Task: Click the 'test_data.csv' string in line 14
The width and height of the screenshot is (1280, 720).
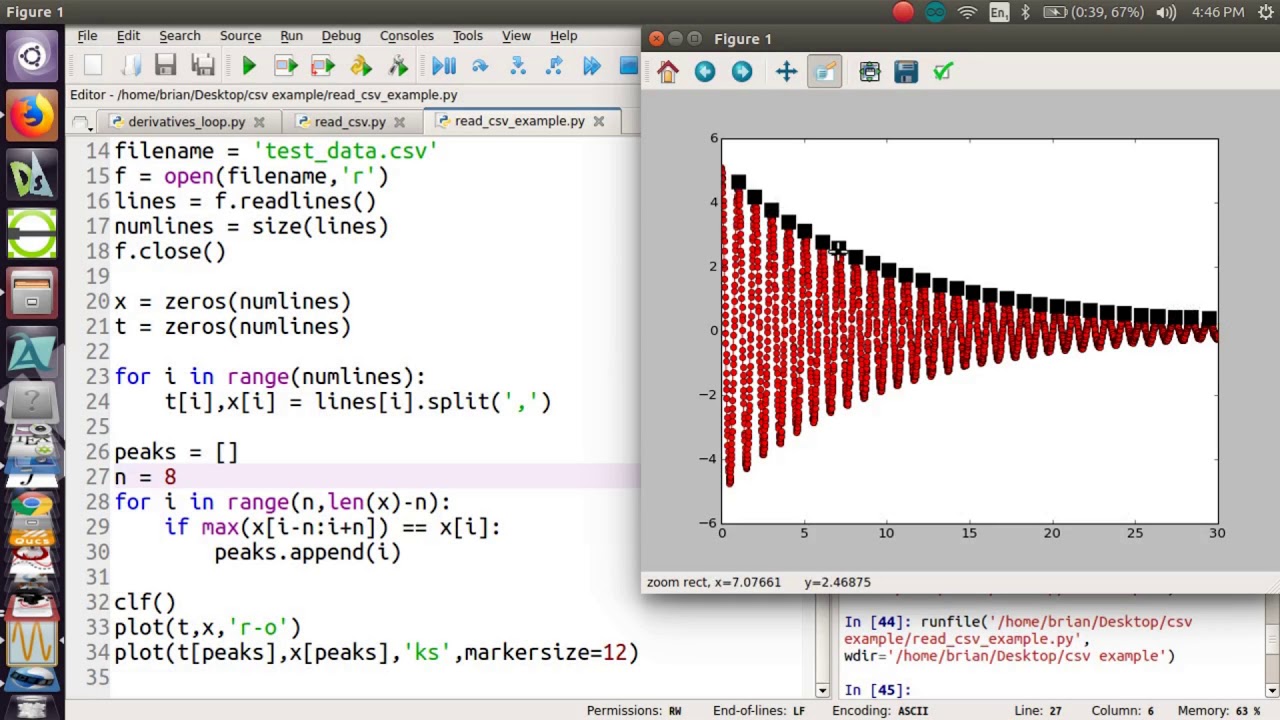Action: point(345,151)
